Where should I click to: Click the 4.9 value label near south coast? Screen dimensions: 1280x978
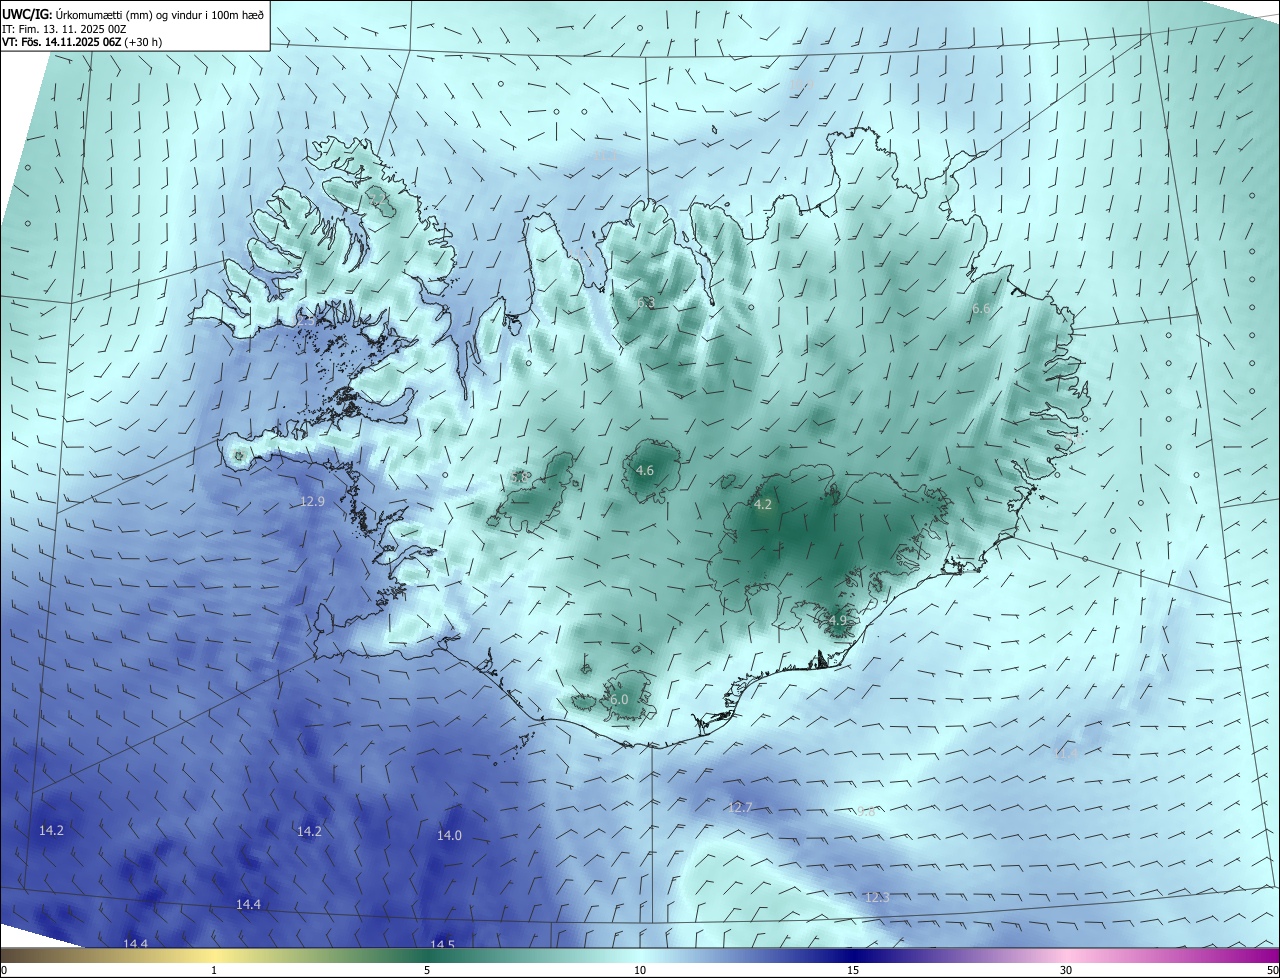(838, 621)
